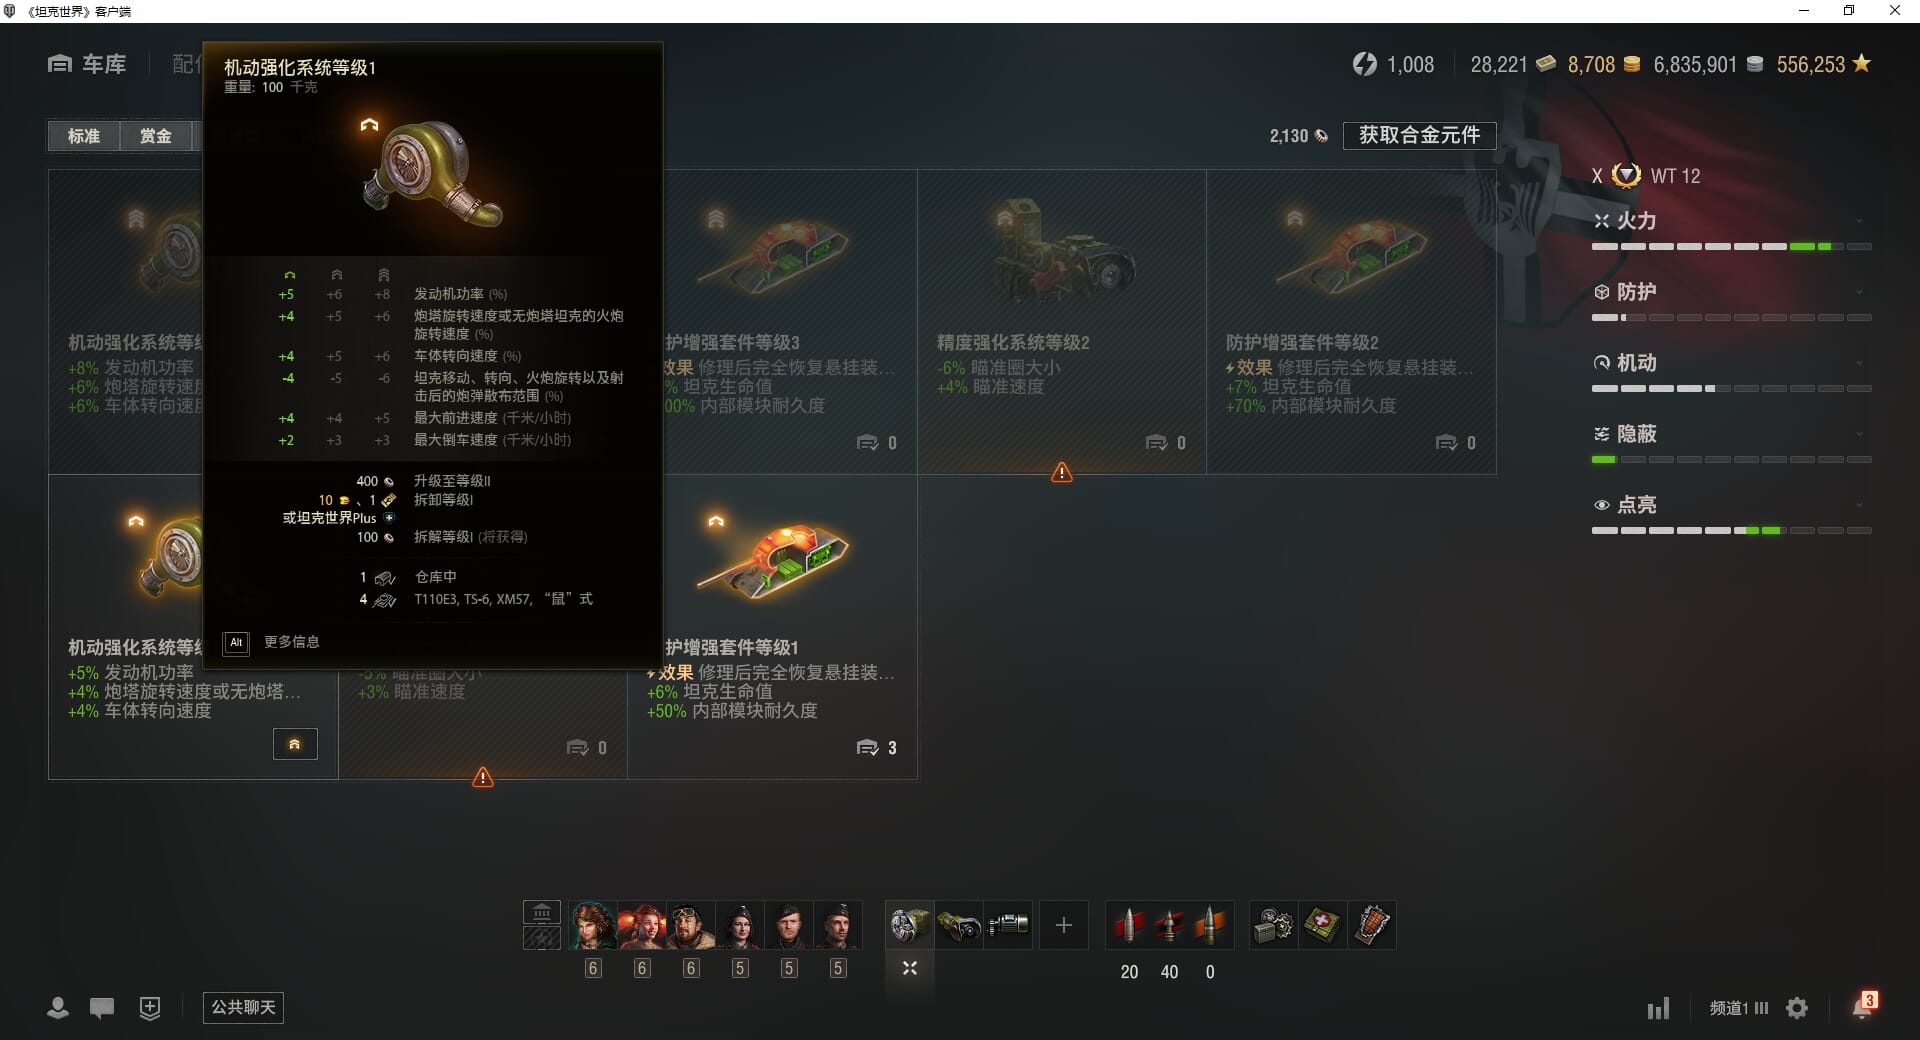
Task: Click the upgrade button on 机动强化系统 card
Action: point(295,744)
